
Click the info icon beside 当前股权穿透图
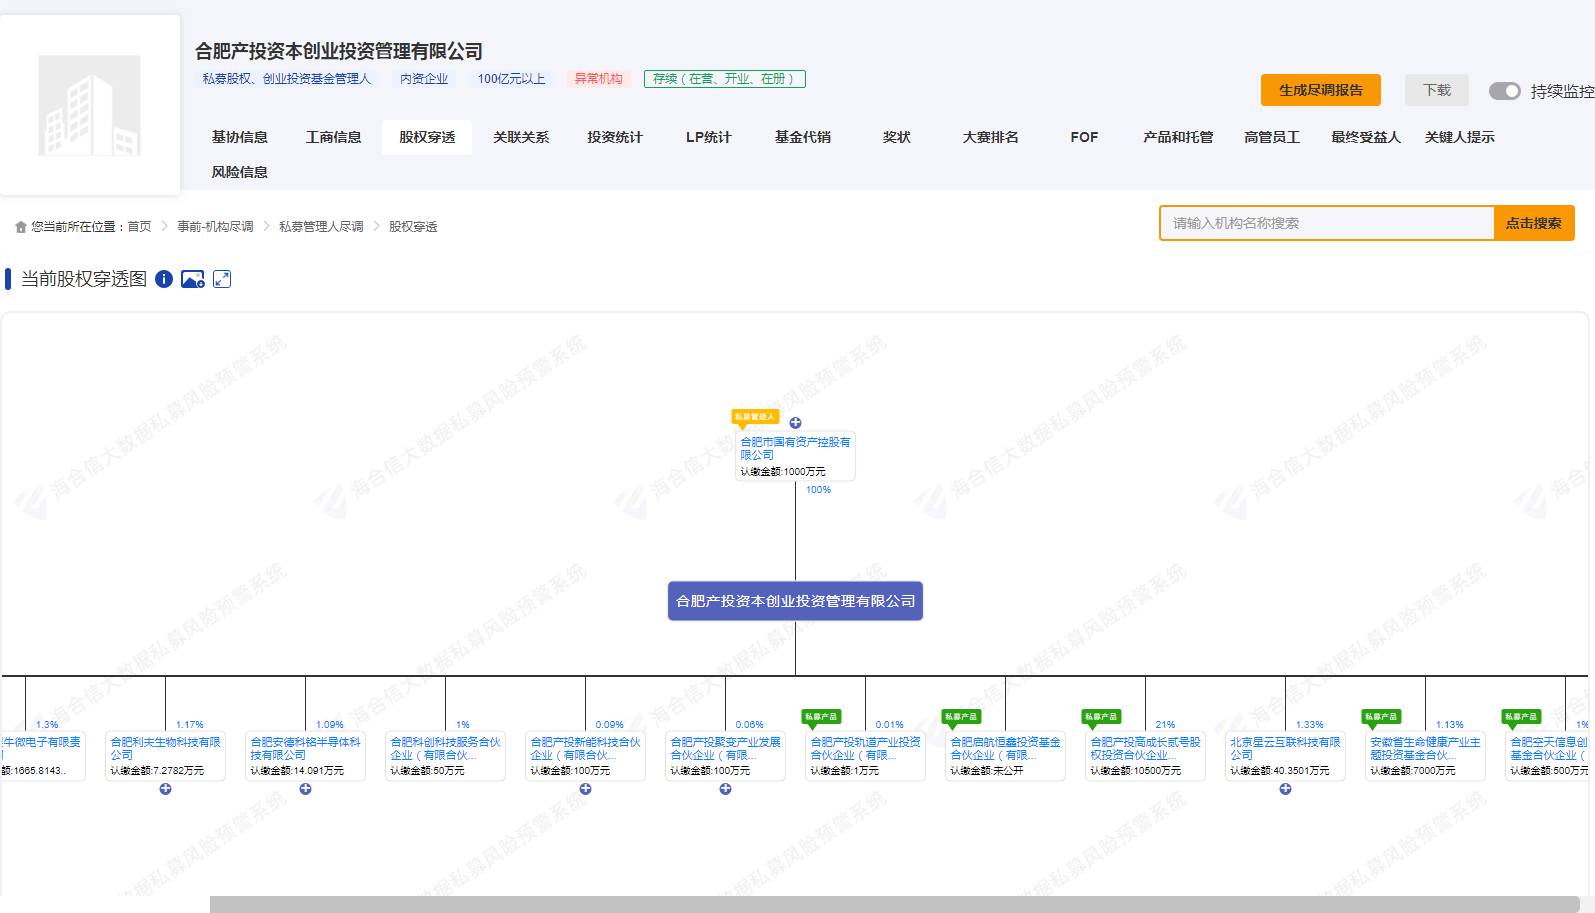(164, 279)
